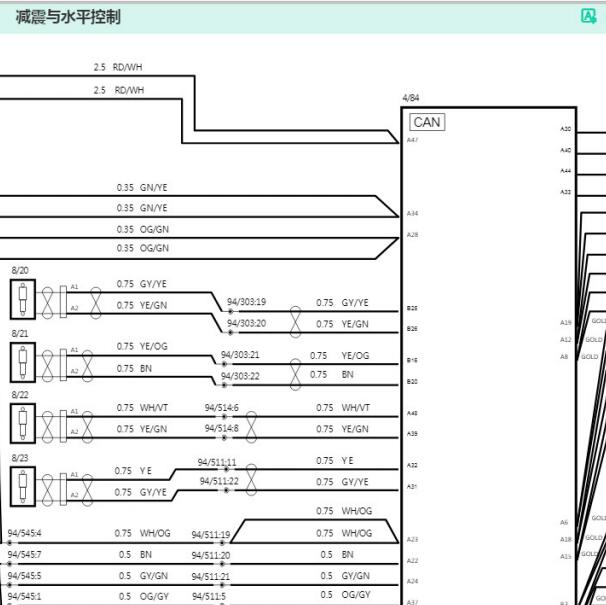Click pin label A20 inside module

tap(565, 129)
